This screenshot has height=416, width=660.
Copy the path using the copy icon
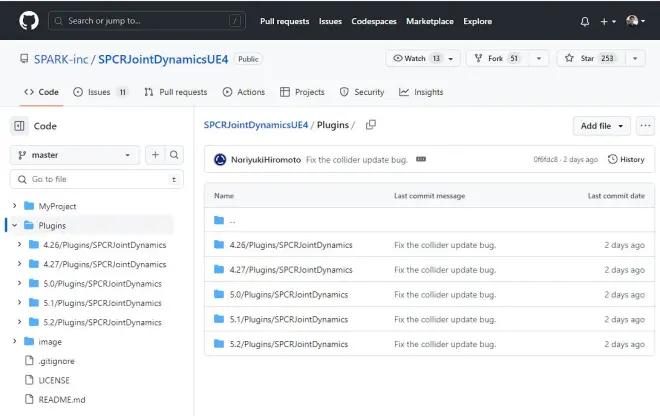click(x=371, y=125)
